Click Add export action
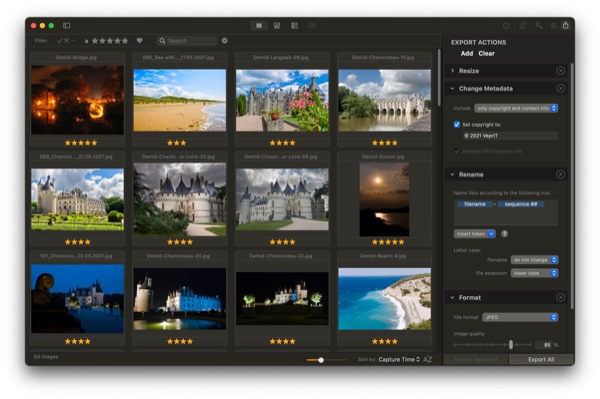 pos(466,54)
